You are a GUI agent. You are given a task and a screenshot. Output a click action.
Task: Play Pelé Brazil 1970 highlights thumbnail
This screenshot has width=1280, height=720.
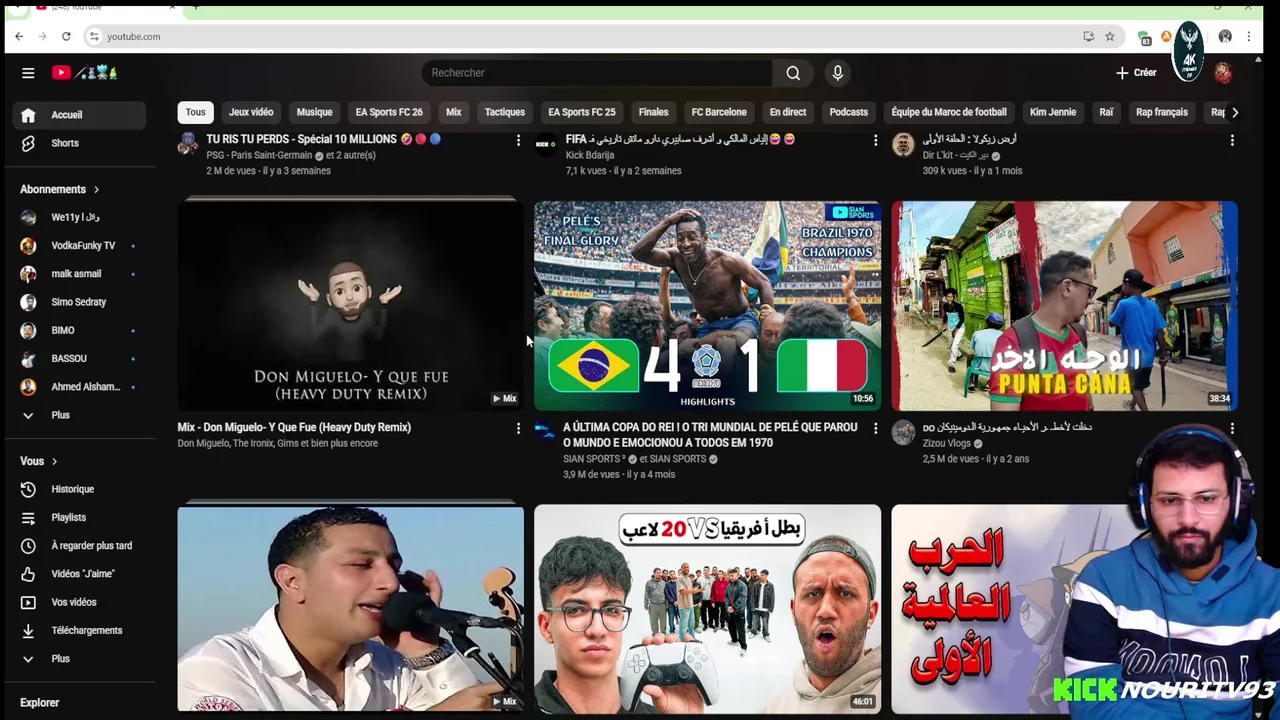[x=707, y=305]
